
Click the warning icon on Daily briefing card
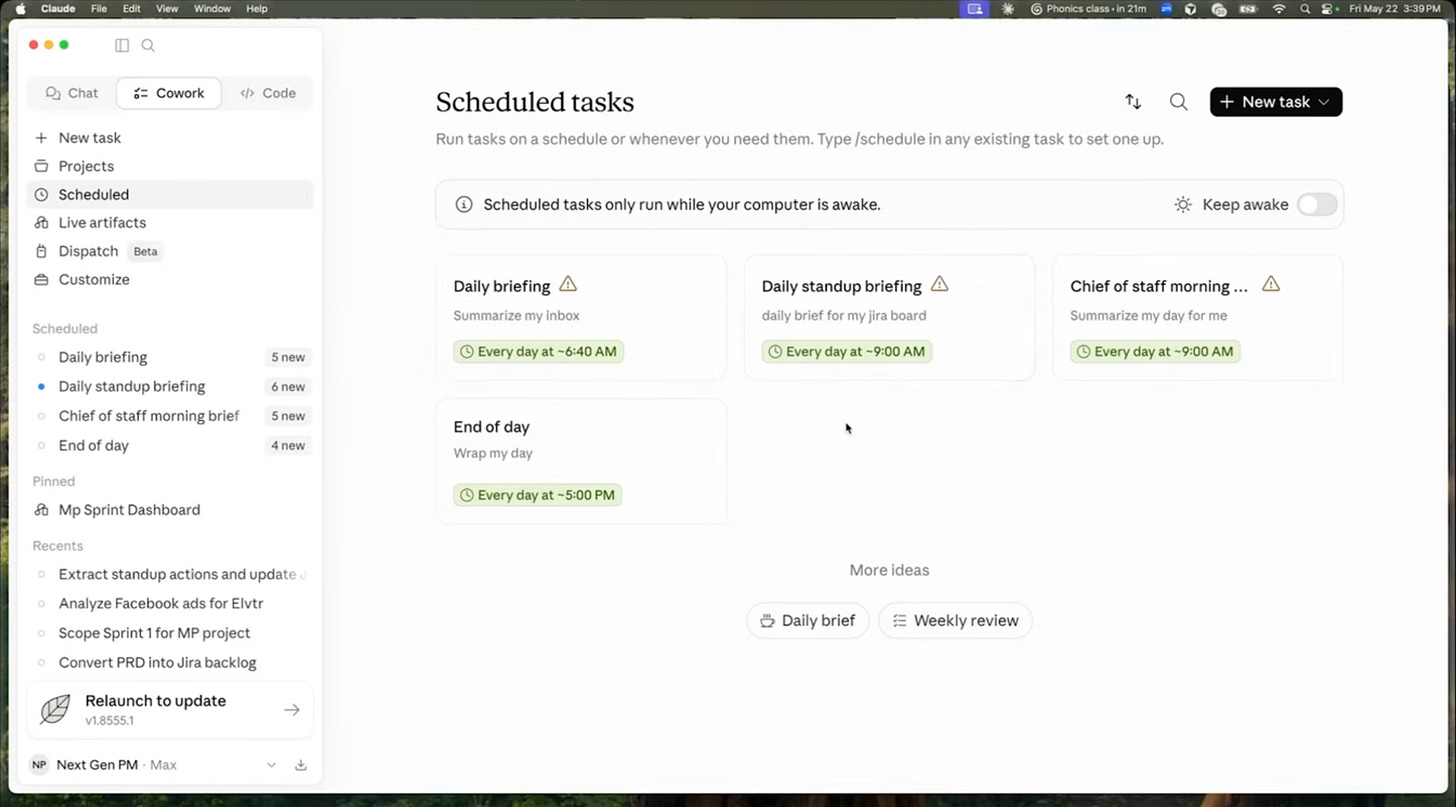568,284
